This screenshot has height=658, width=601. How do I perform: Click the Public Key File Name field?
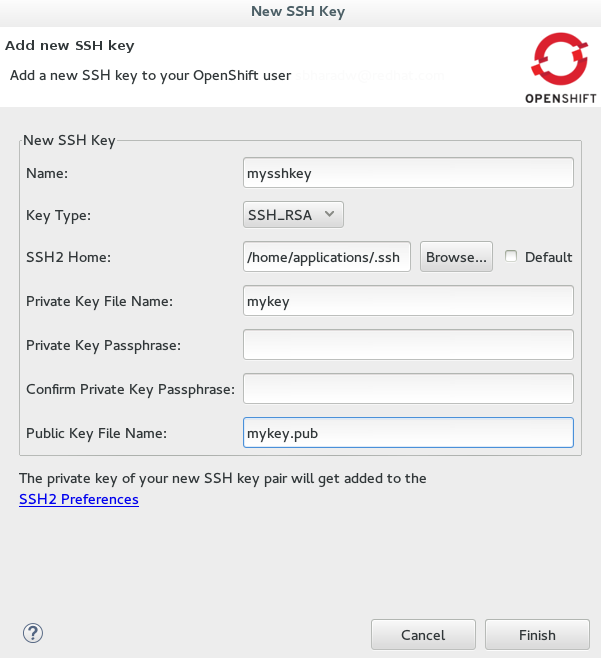point(408,433)
